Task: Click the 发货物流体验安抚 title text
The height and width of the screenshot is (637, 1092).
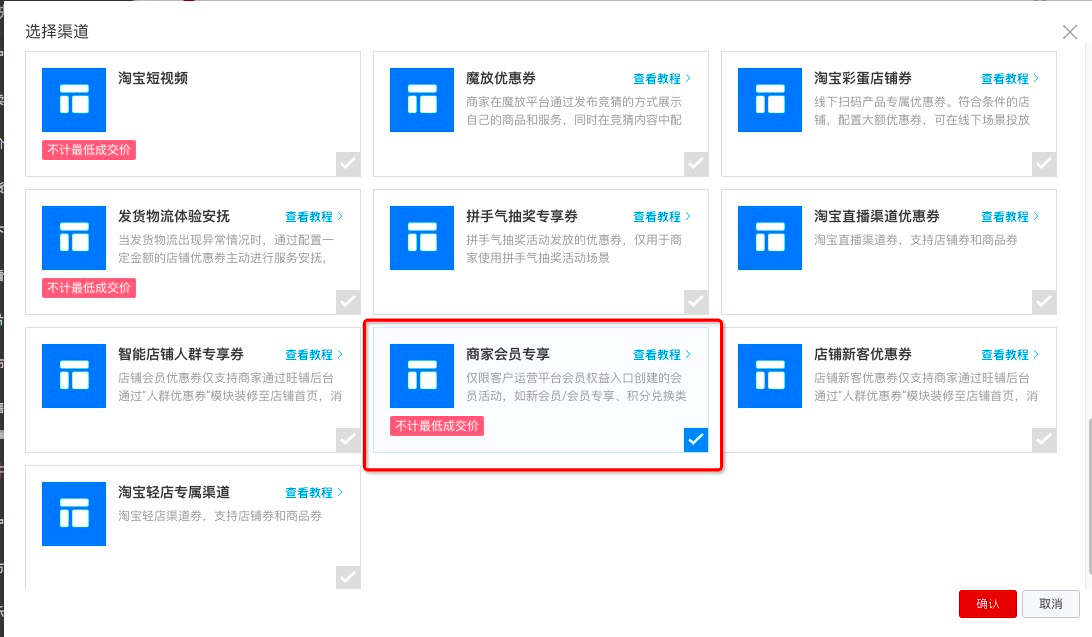Action: [x=174, y=216]
